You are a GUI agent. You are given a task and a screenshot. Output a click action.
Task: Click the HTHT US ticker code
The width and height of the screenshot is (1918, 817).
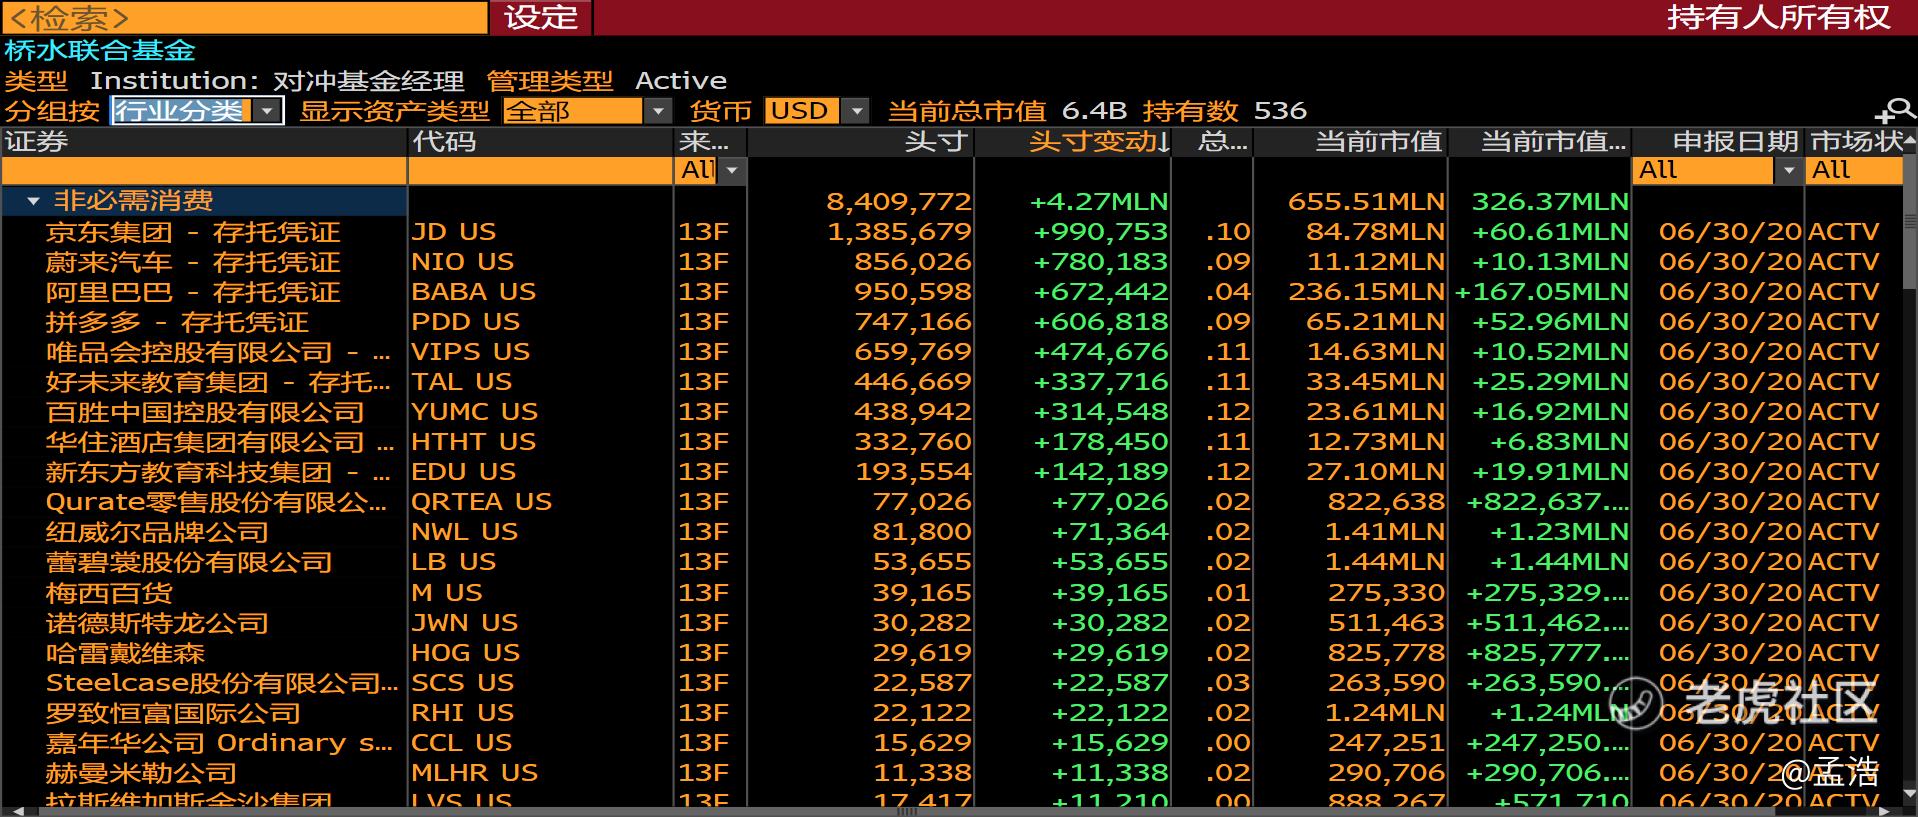click(x=474, y=442)
